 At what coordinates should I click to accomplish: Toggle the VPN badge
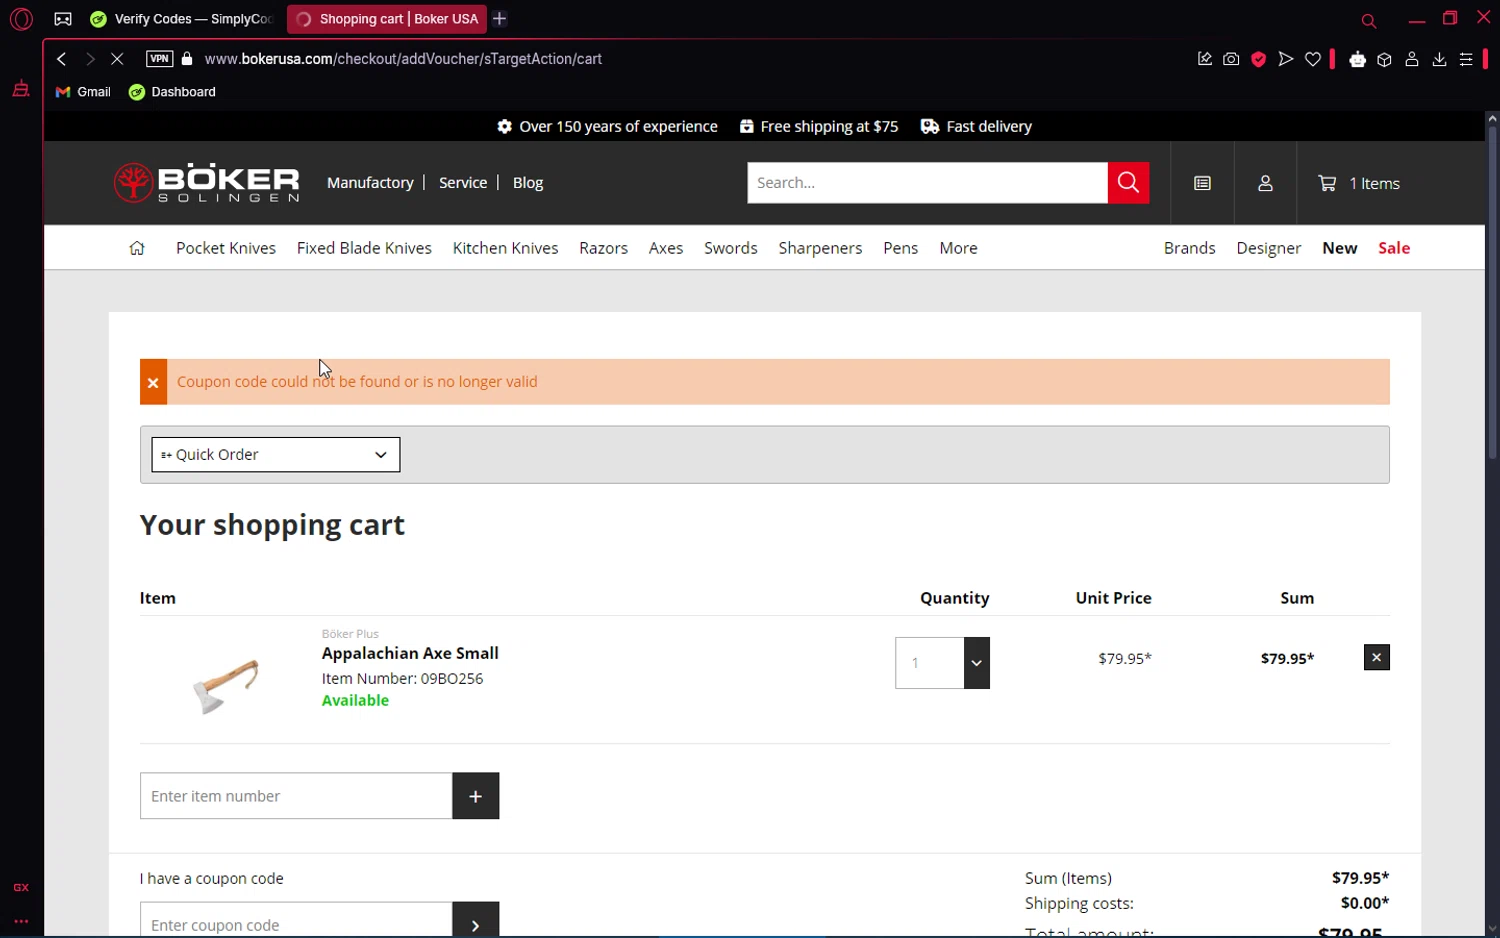pyautogui.click(x=159, y=59)
